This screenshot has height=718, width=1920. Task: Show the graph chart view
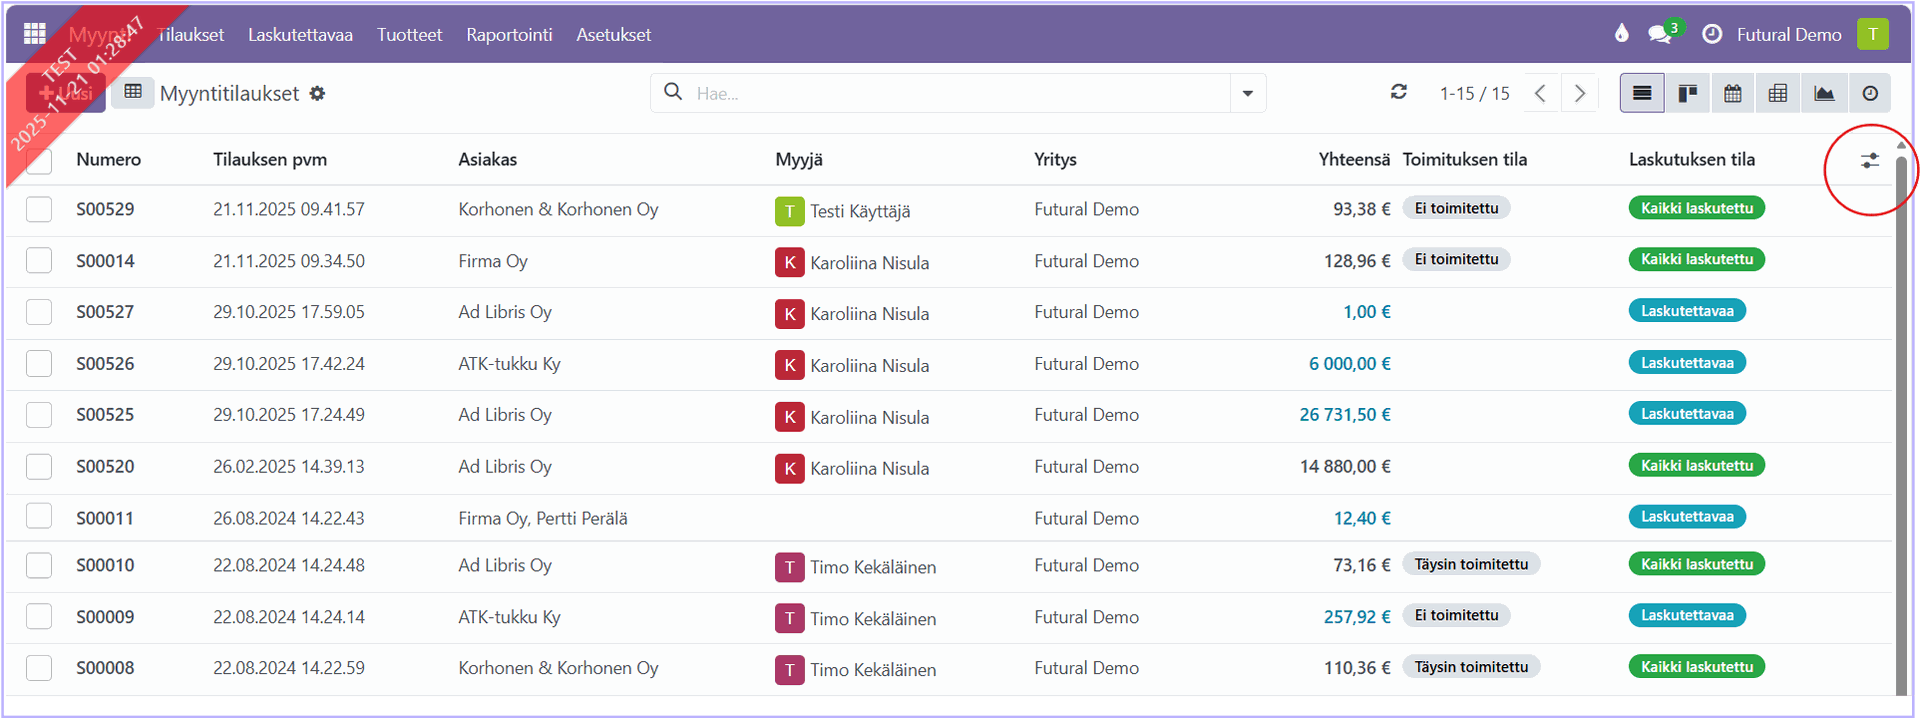click(x=1824, y=93)
